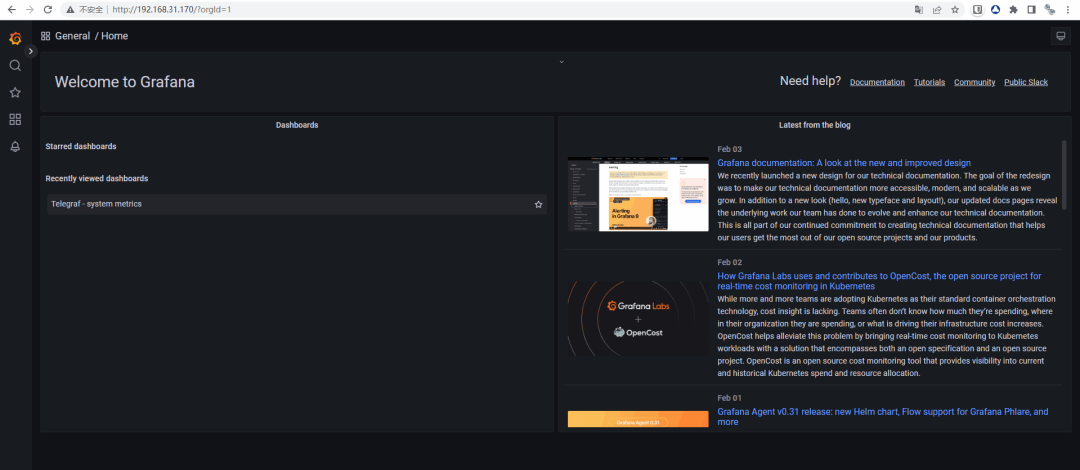Open the Grafana logo home menu
The height and width of the screenshot is (470, 1080).
click(x=15, y=38)
